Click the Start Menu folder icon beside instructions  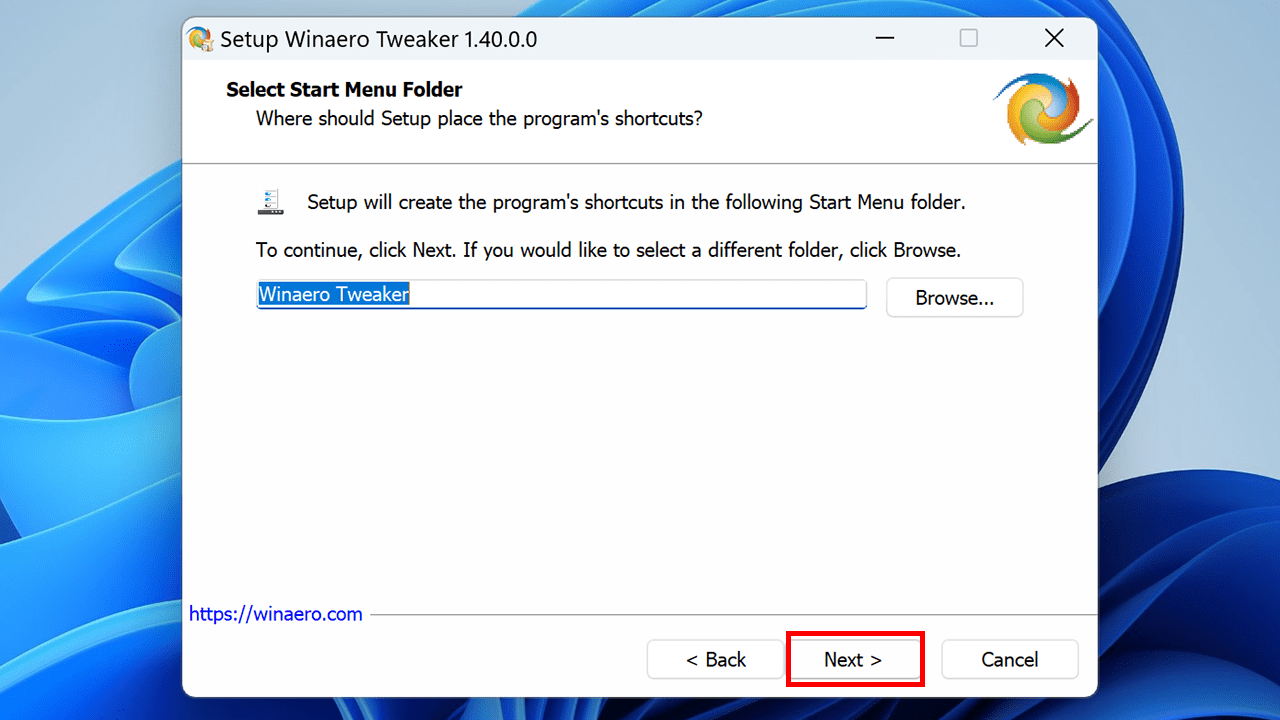coord(270,202)
